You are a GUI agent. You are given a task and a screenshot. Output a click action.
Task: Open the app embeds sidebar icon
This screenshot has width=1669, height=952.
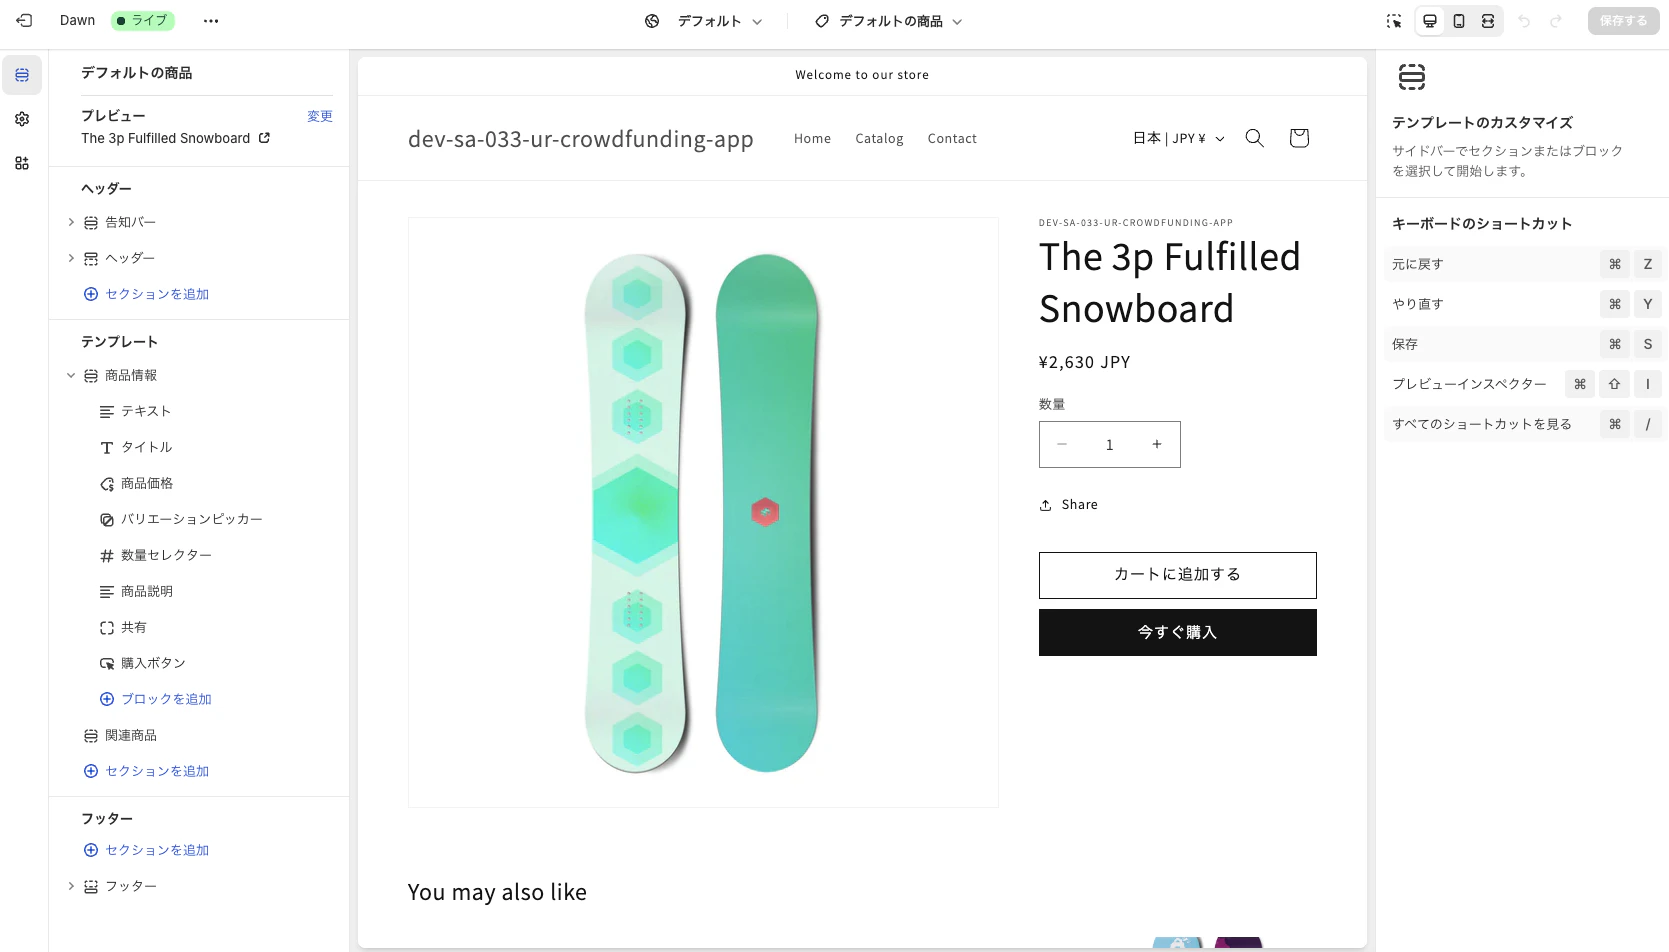(22, 163)
